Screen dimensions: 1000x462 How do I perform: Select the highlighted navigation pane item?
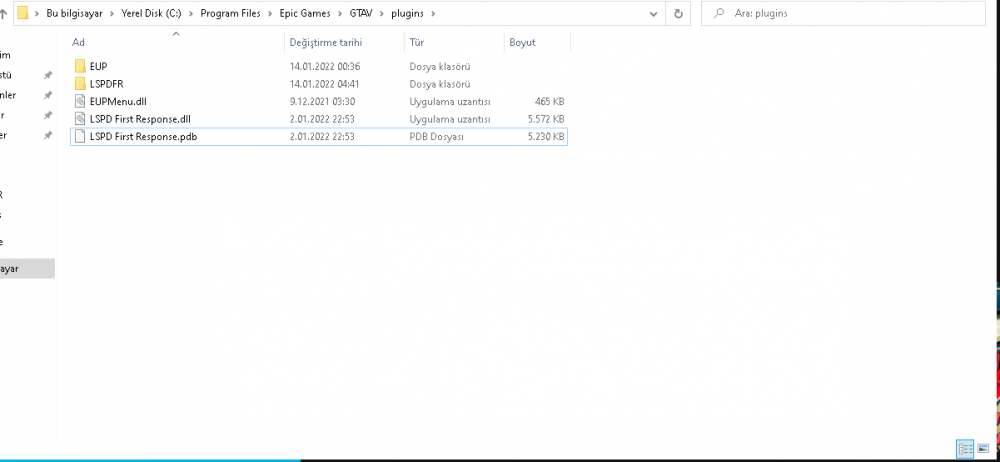tap(27, 269)
